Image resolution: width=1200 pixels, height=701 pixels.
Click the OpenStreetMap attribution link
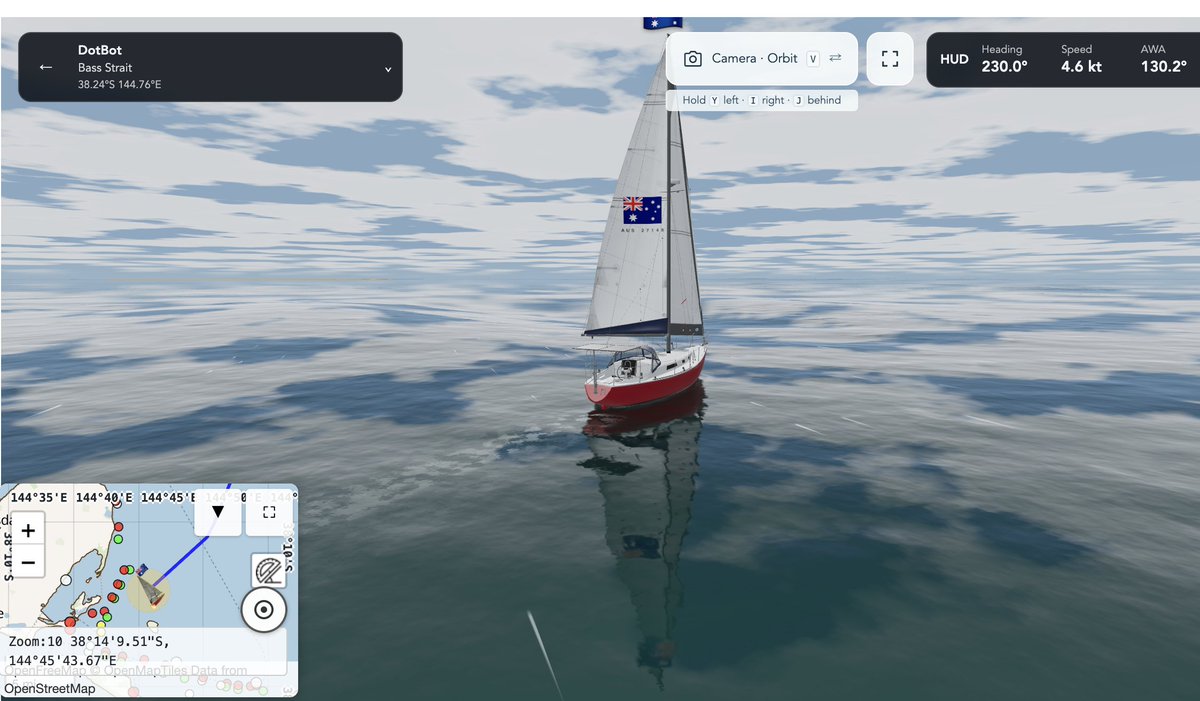point(50,688)
